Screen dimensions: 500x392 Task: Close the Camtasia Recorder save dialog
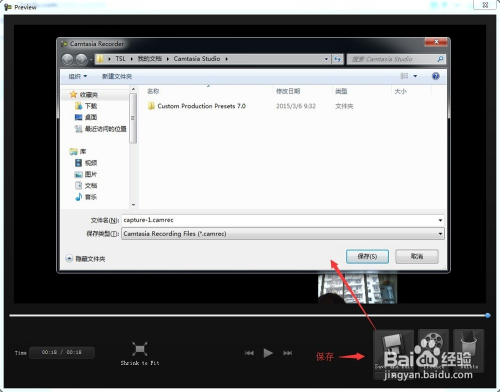436,42
